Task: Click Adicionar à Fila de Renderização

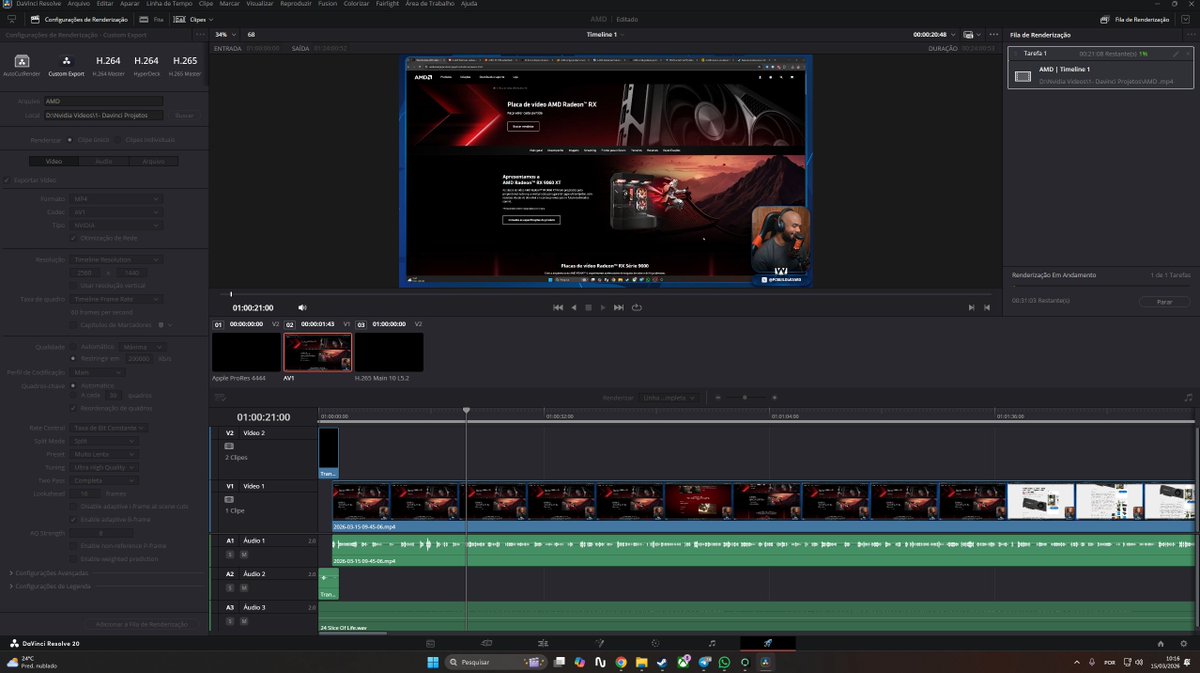Action: click(x=142, y=624)
